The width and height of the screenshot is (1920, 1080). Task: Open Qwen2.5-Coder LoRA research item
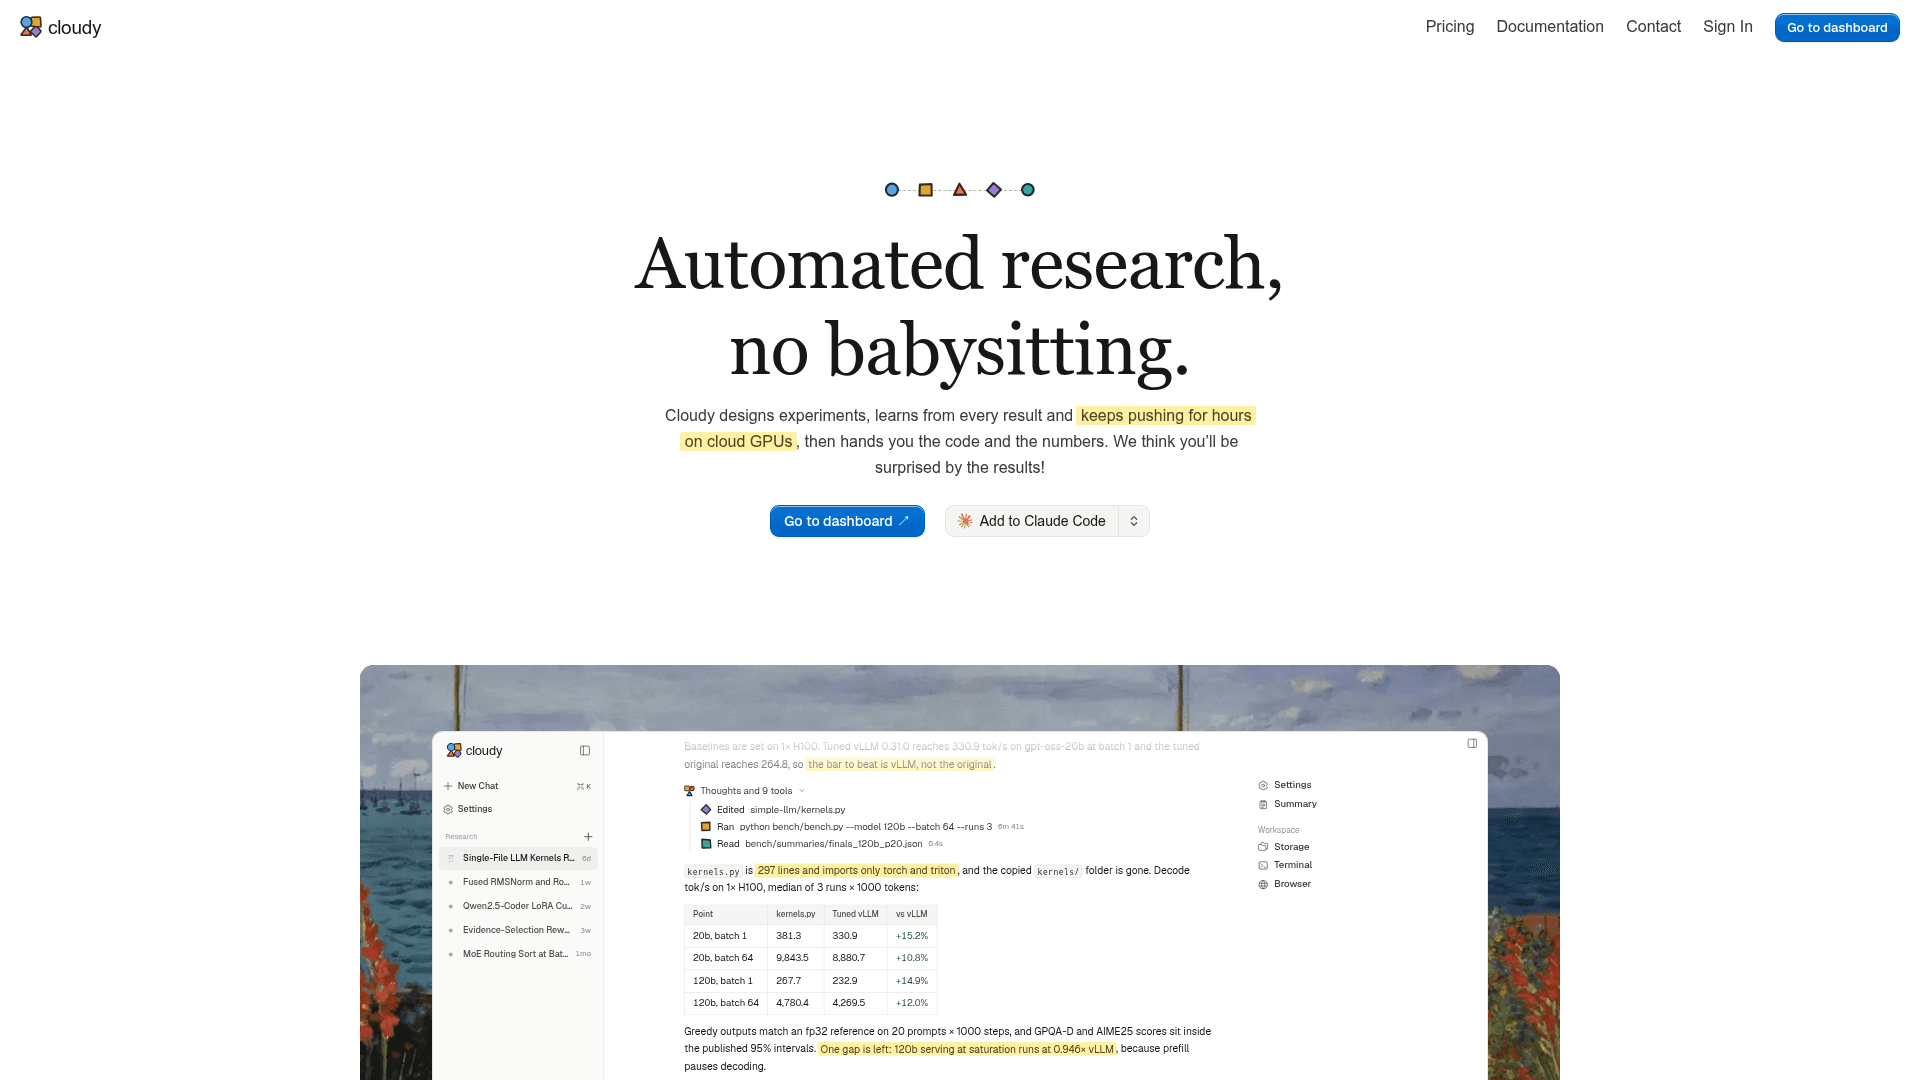point(517,906)
